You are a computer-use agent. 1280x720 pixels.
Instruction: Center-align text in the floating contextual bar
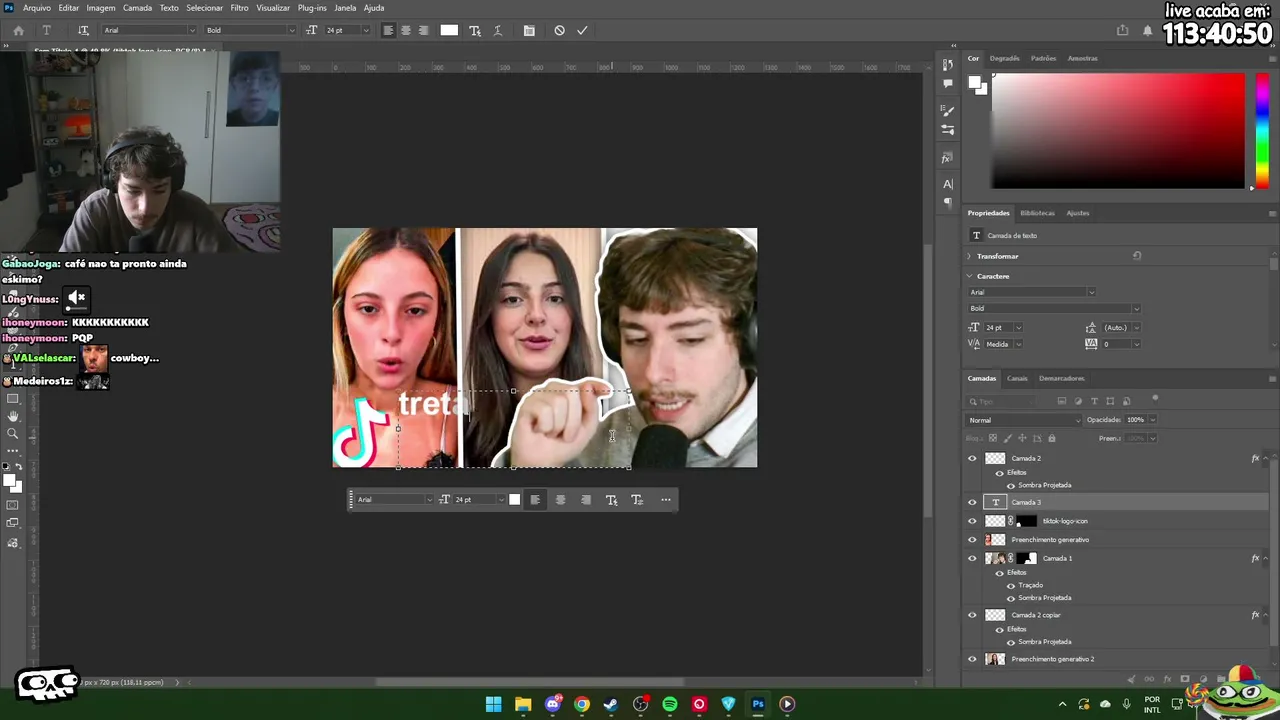tap(560, 500)
